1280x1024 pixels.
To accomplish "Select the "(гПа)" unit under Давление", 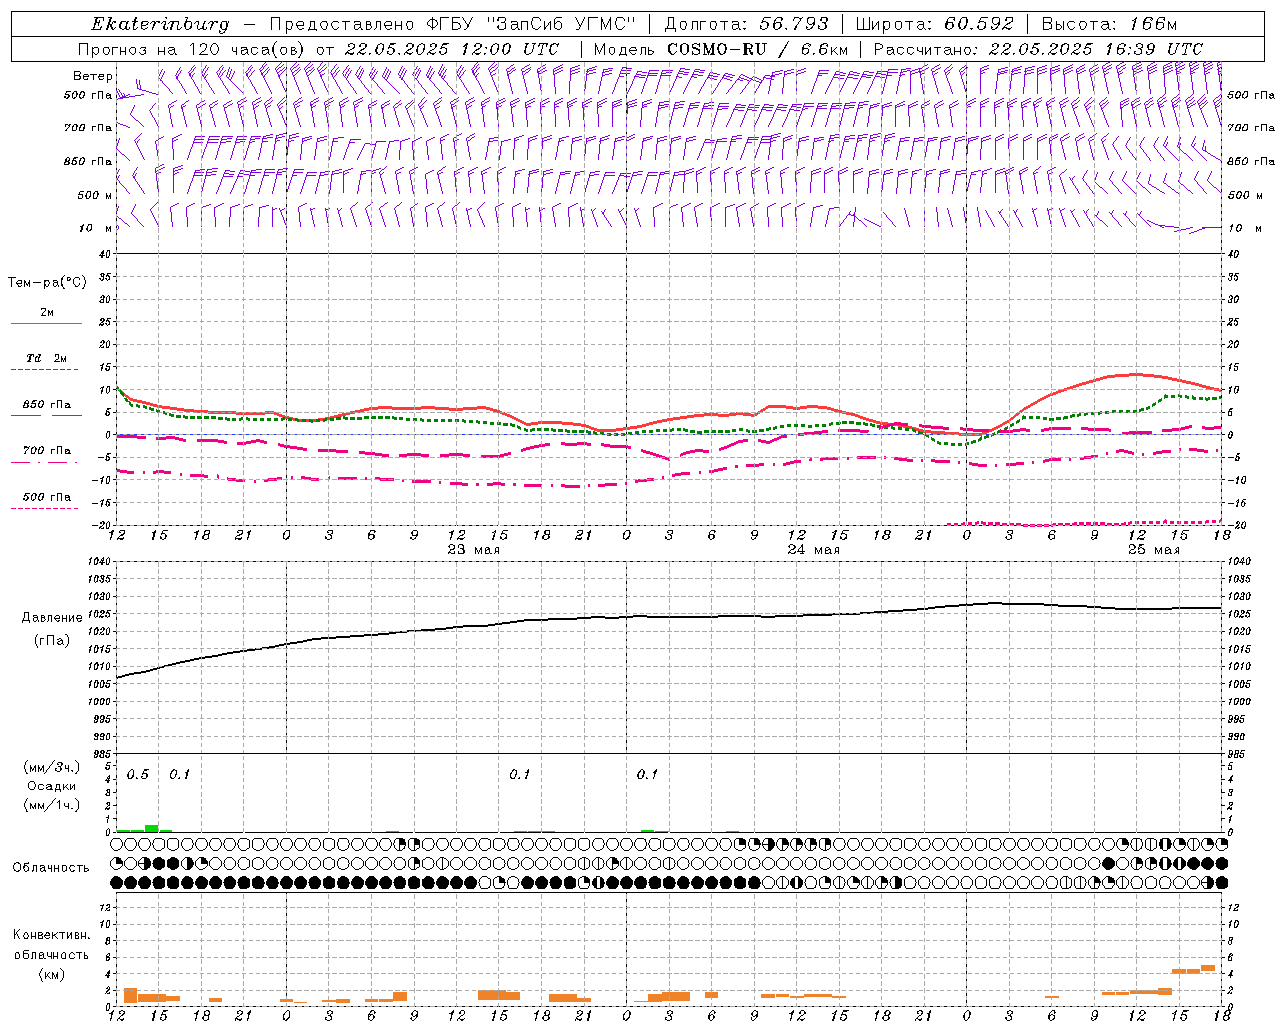I will tap(52, 640).
